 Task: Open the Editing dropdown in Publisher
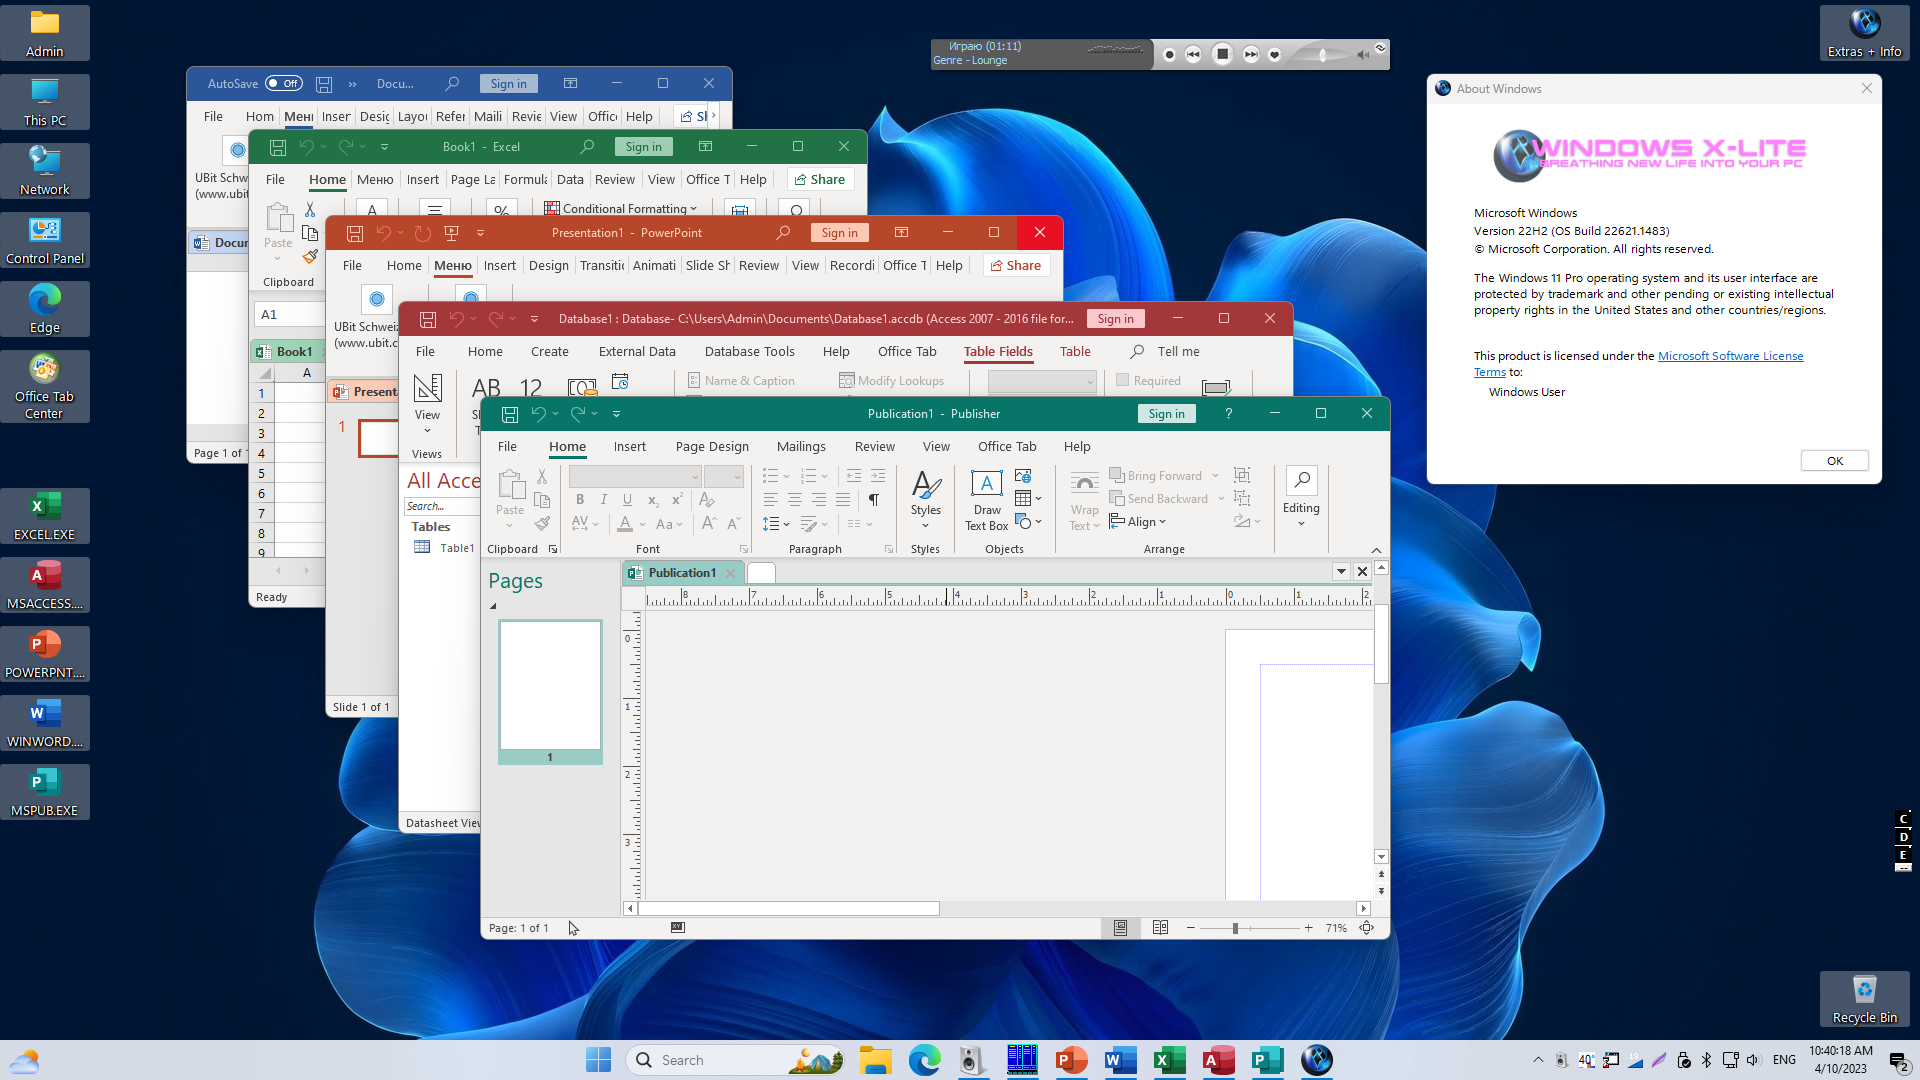point(1301,498)
